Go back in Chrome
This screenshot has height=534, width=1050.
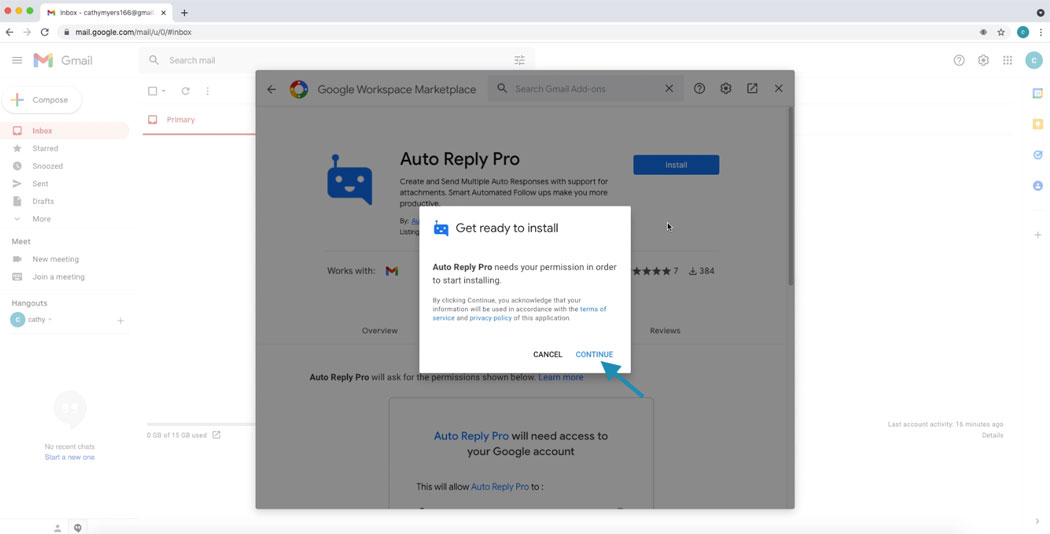pos(9,32)
